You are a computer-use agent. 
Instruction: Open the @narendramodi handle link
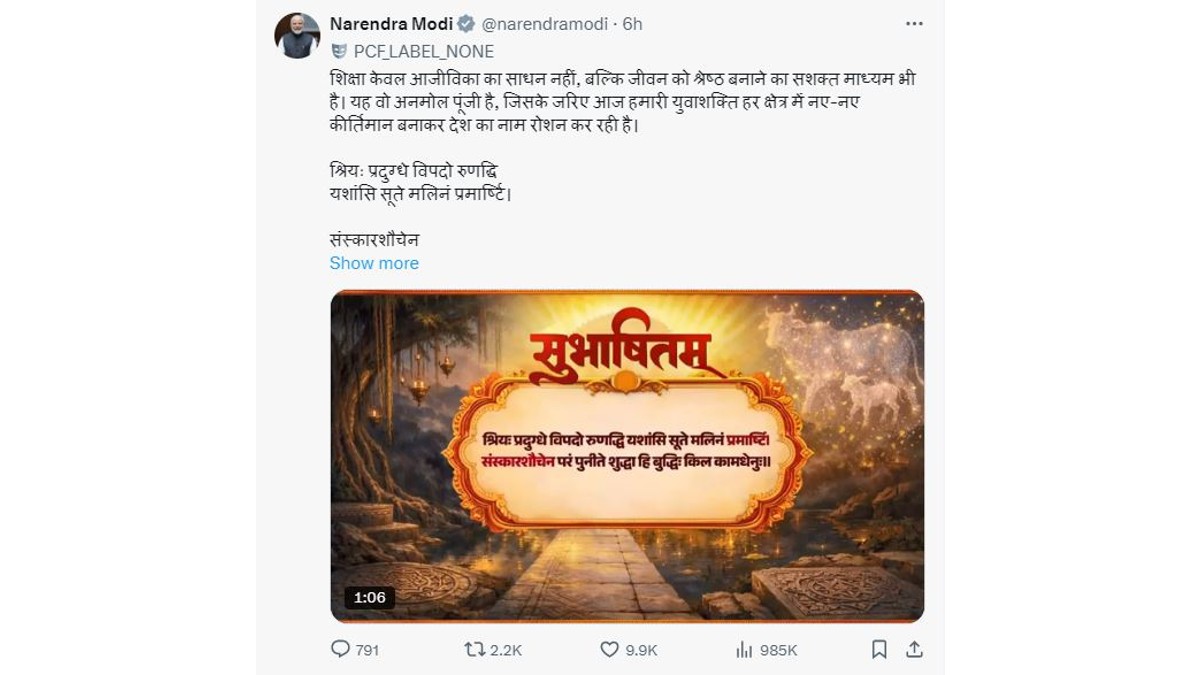[546, 24]
